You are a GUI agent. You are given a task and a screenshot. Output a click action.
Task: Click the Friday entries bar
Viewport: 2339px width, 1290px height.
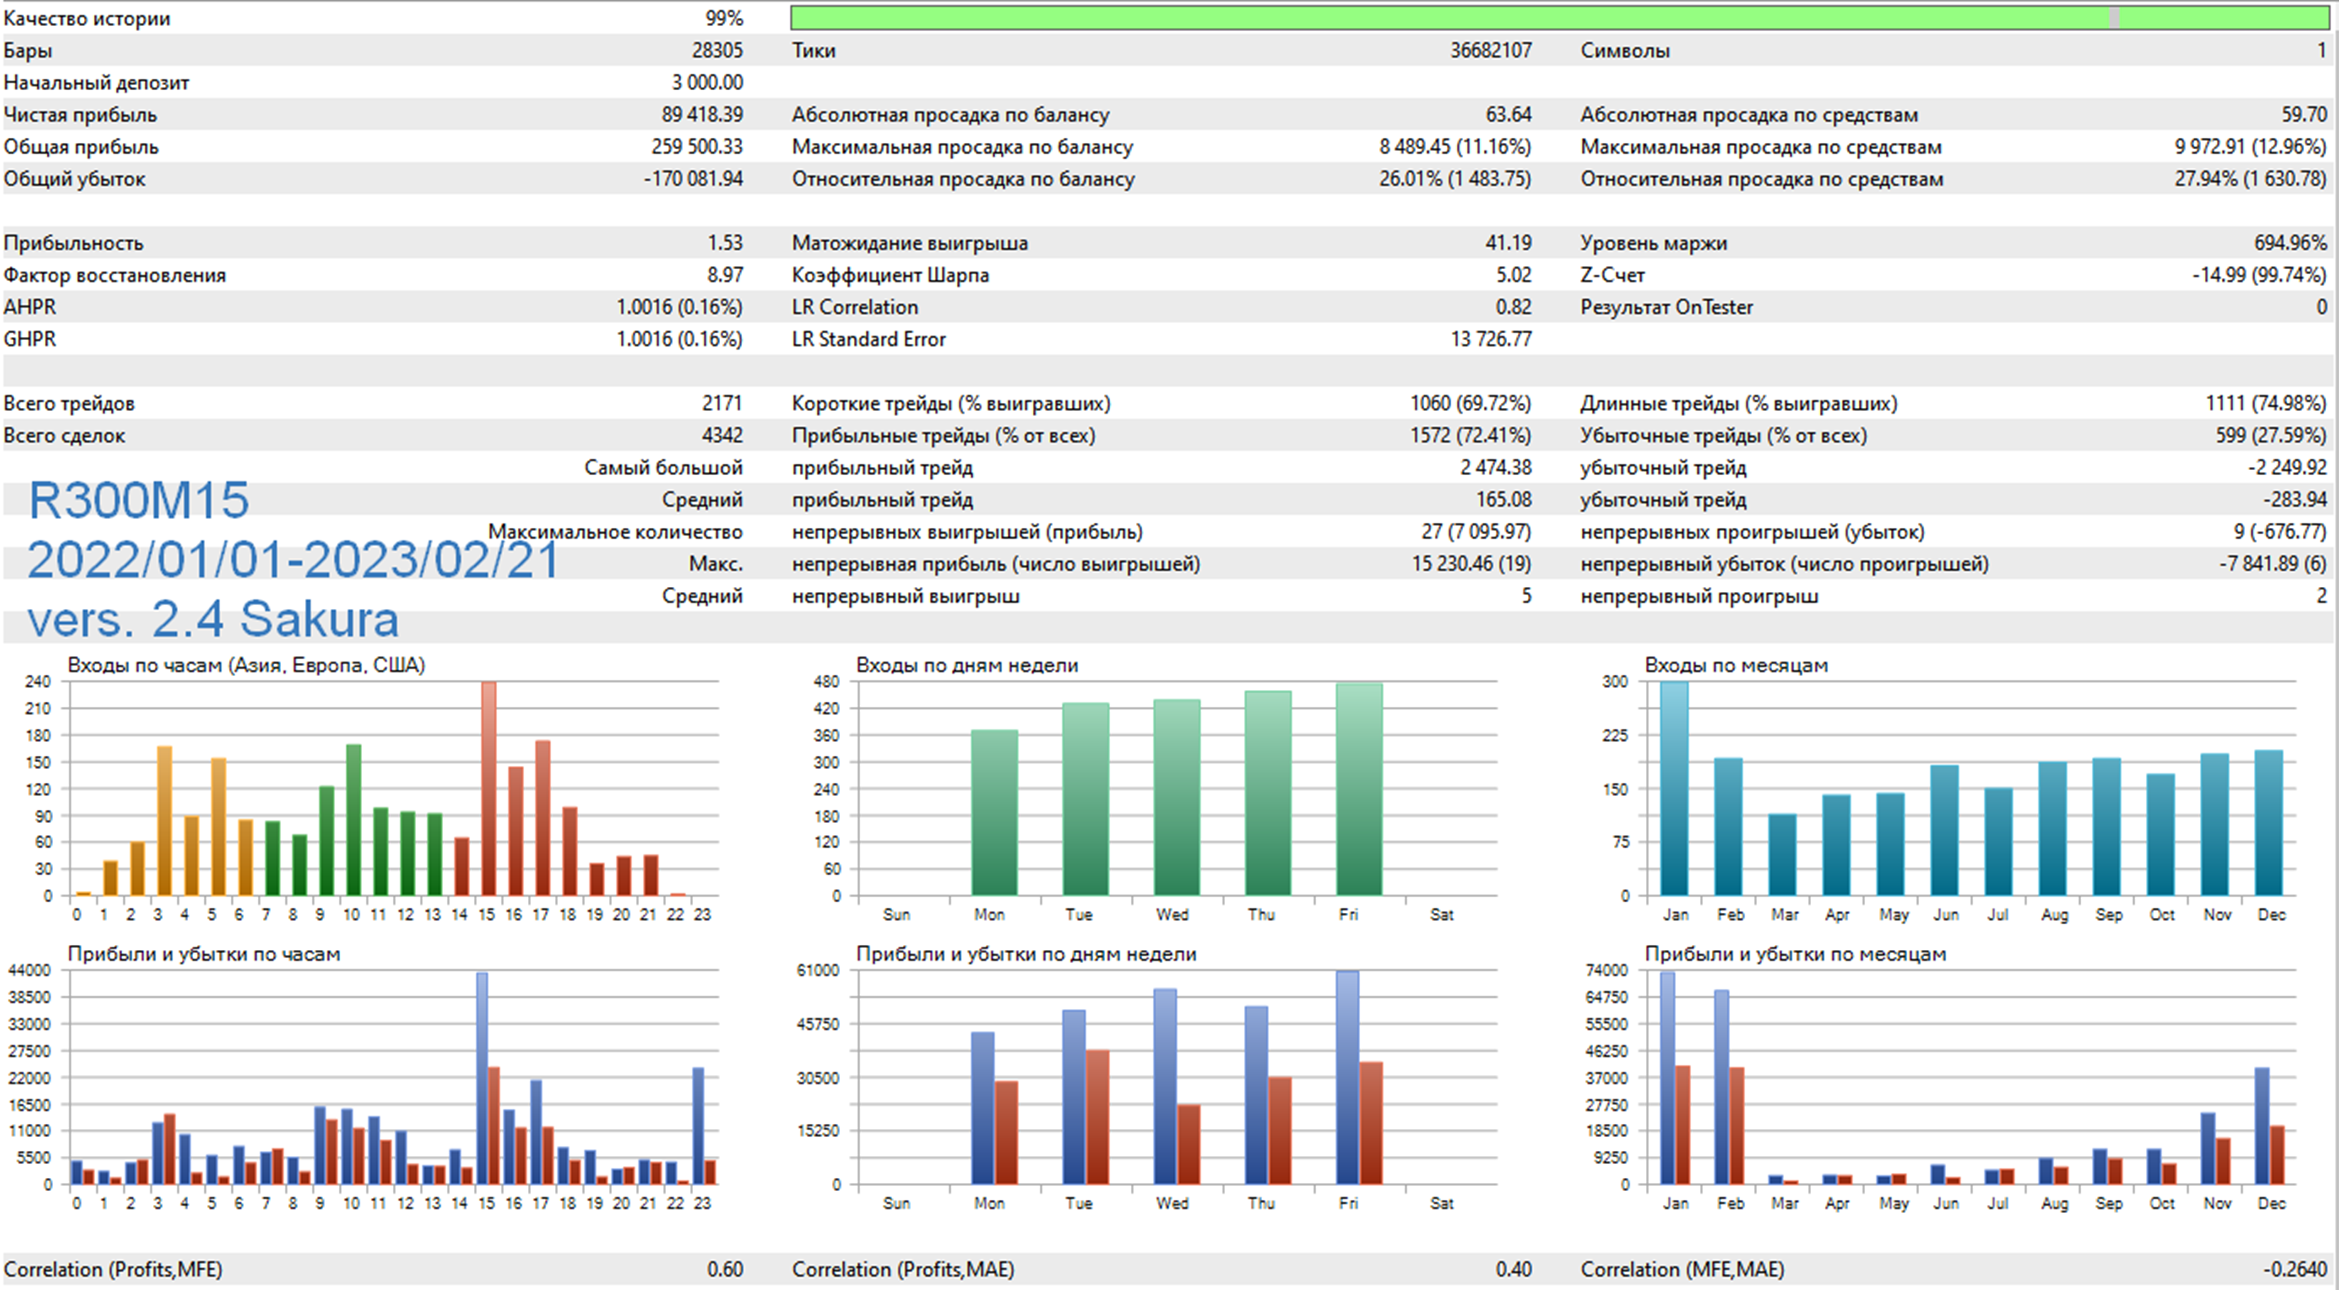point(1359,790)
